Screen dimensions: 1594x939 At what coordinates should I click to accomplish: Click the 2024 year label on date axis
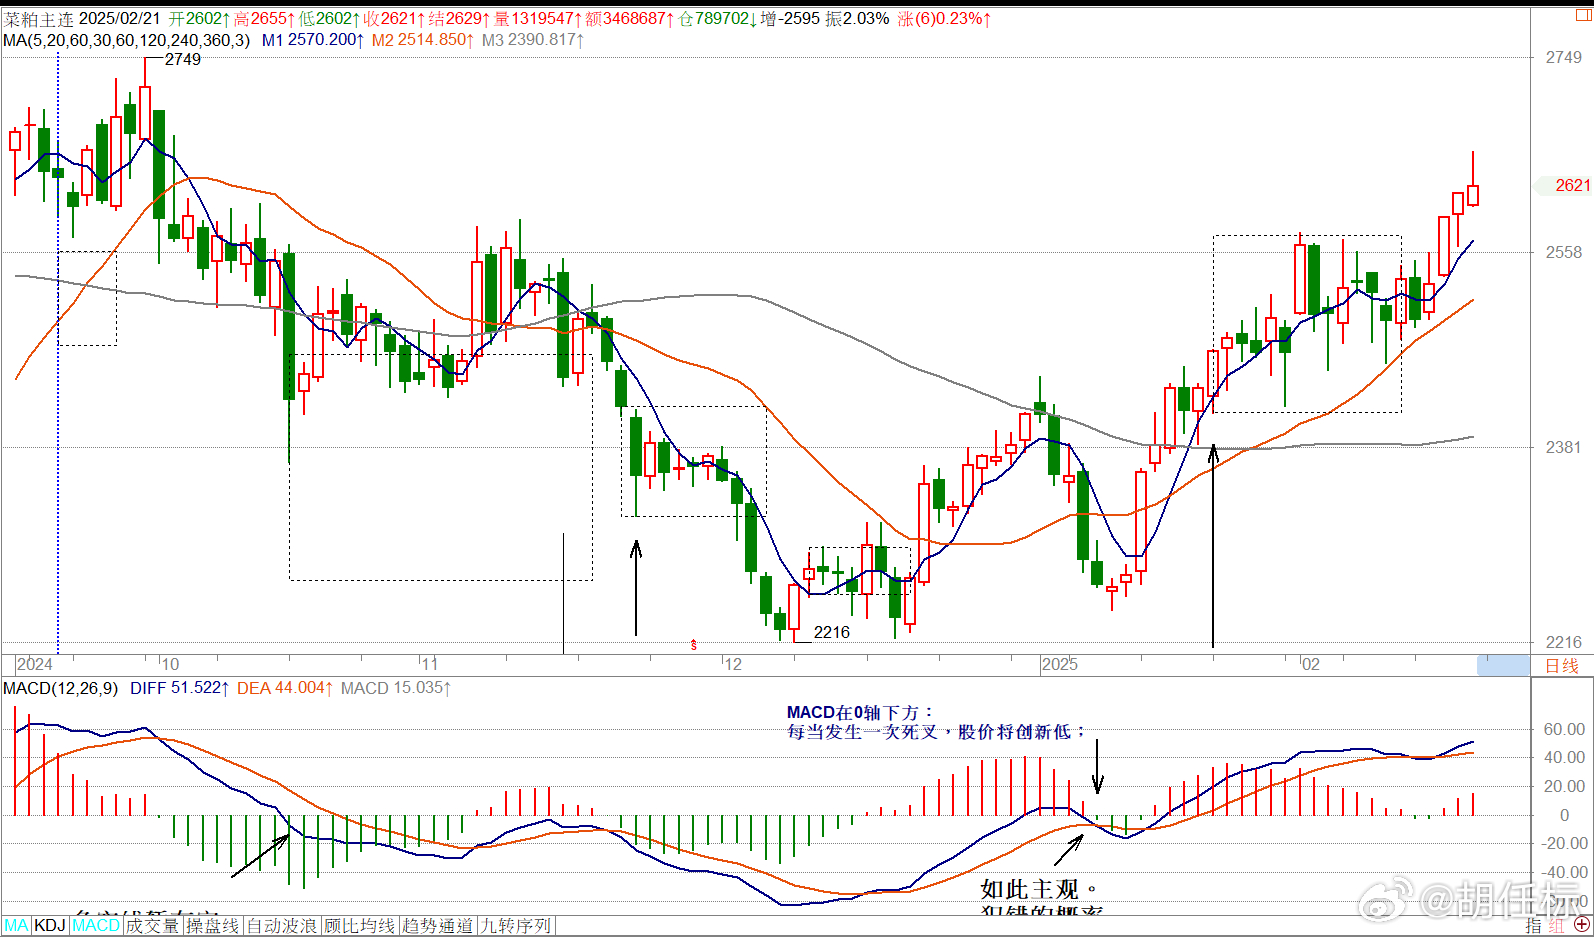35,664
